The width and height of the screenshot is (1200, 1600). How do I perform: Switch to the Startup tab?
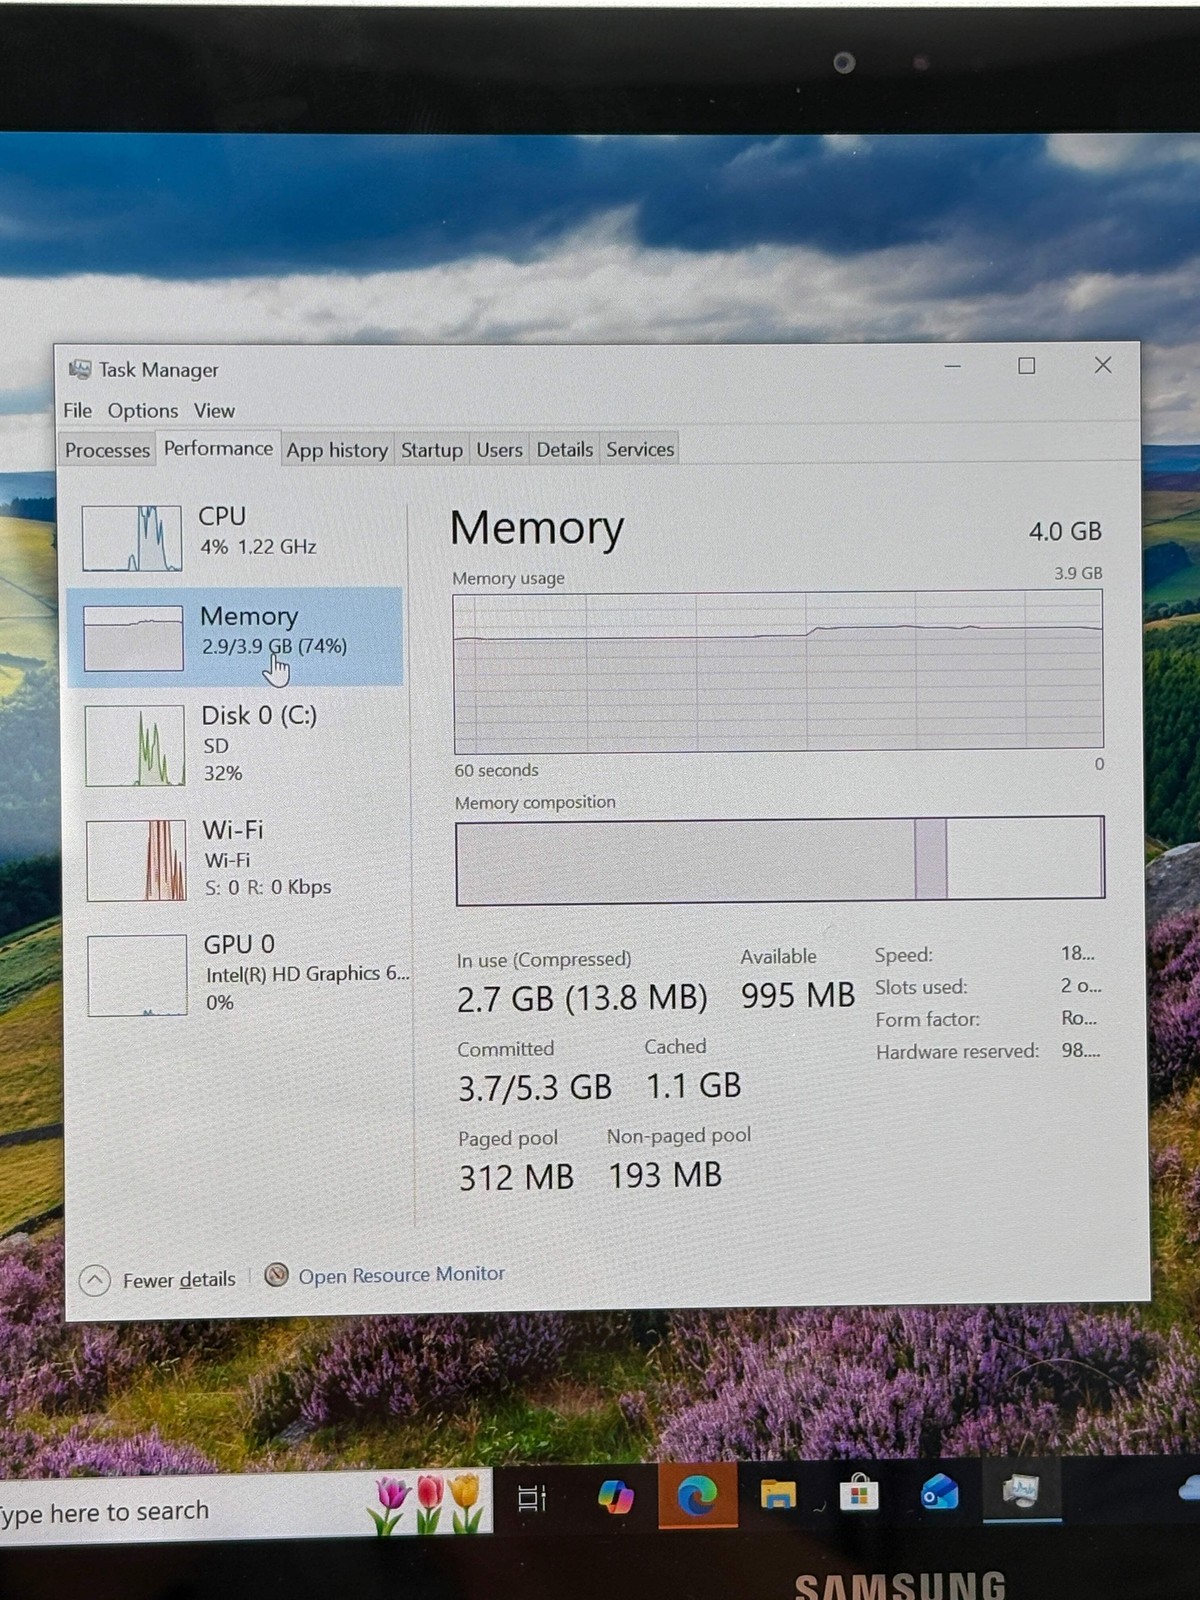pos(432,450)
